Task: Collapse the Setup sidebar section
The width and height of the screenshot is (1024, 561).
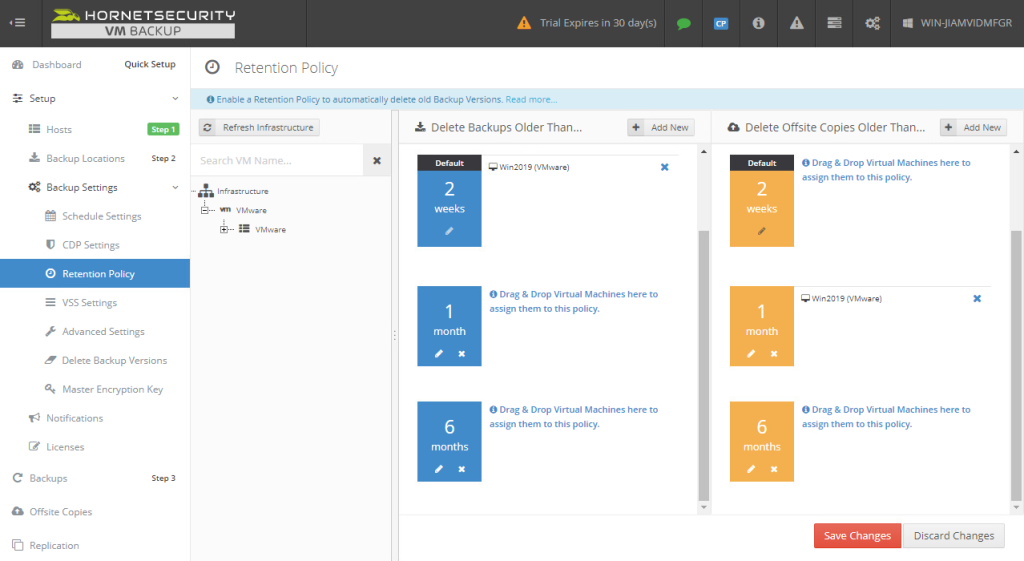Action: 175,99
